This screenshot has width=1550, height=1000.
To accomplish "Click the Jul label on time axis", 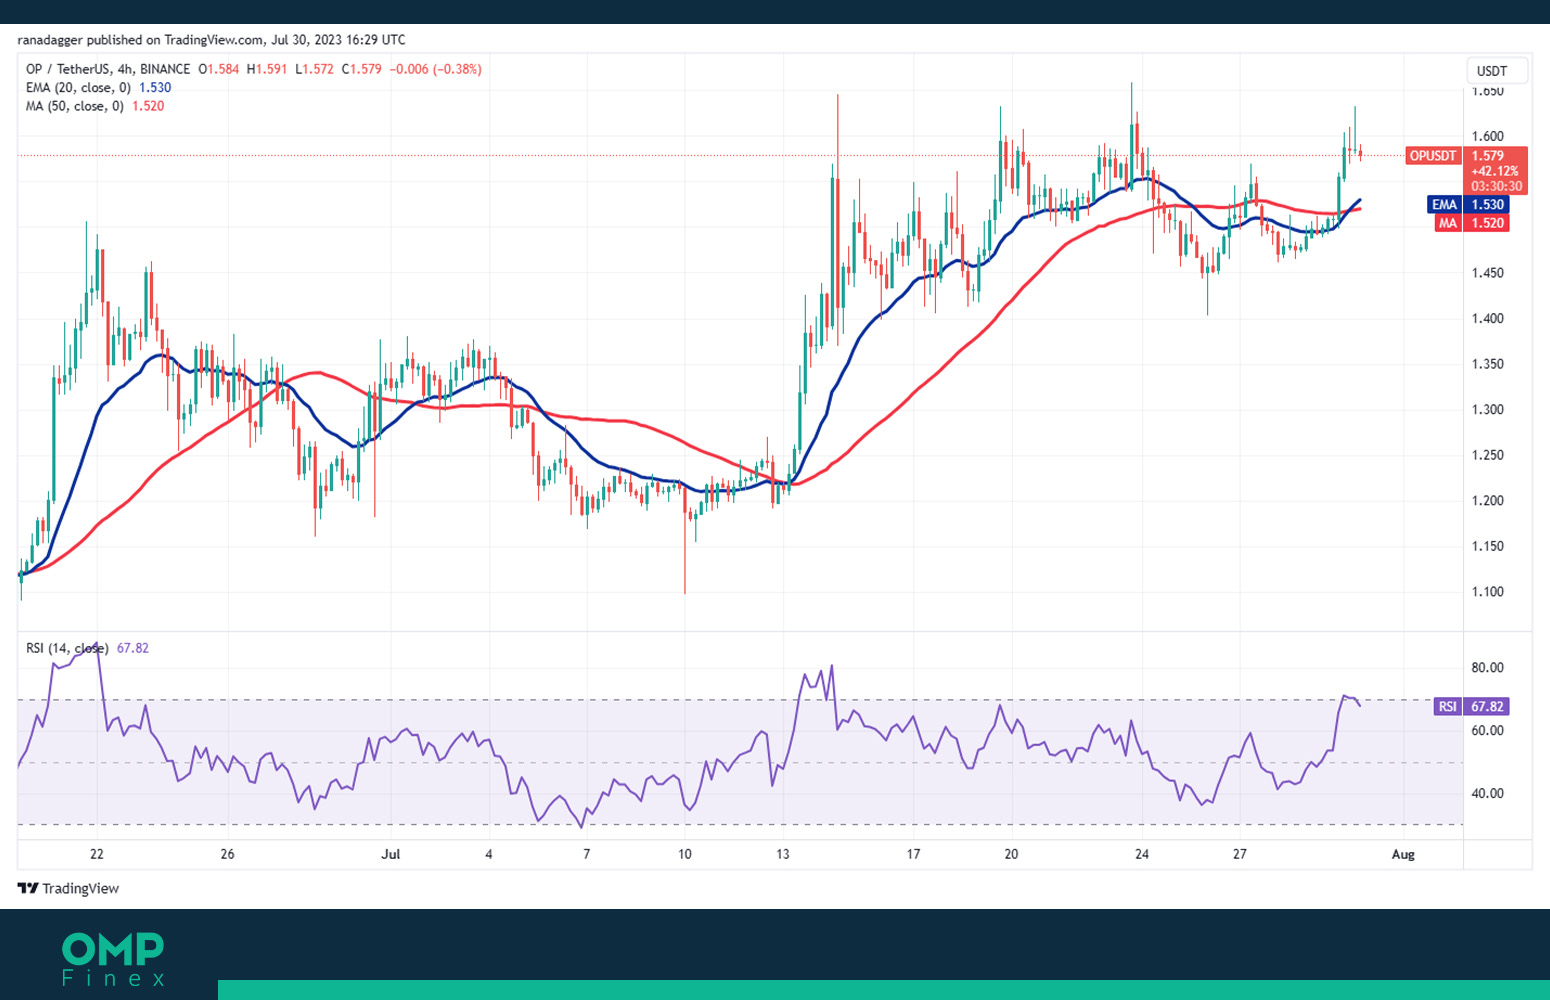I will tap(391, 854).
